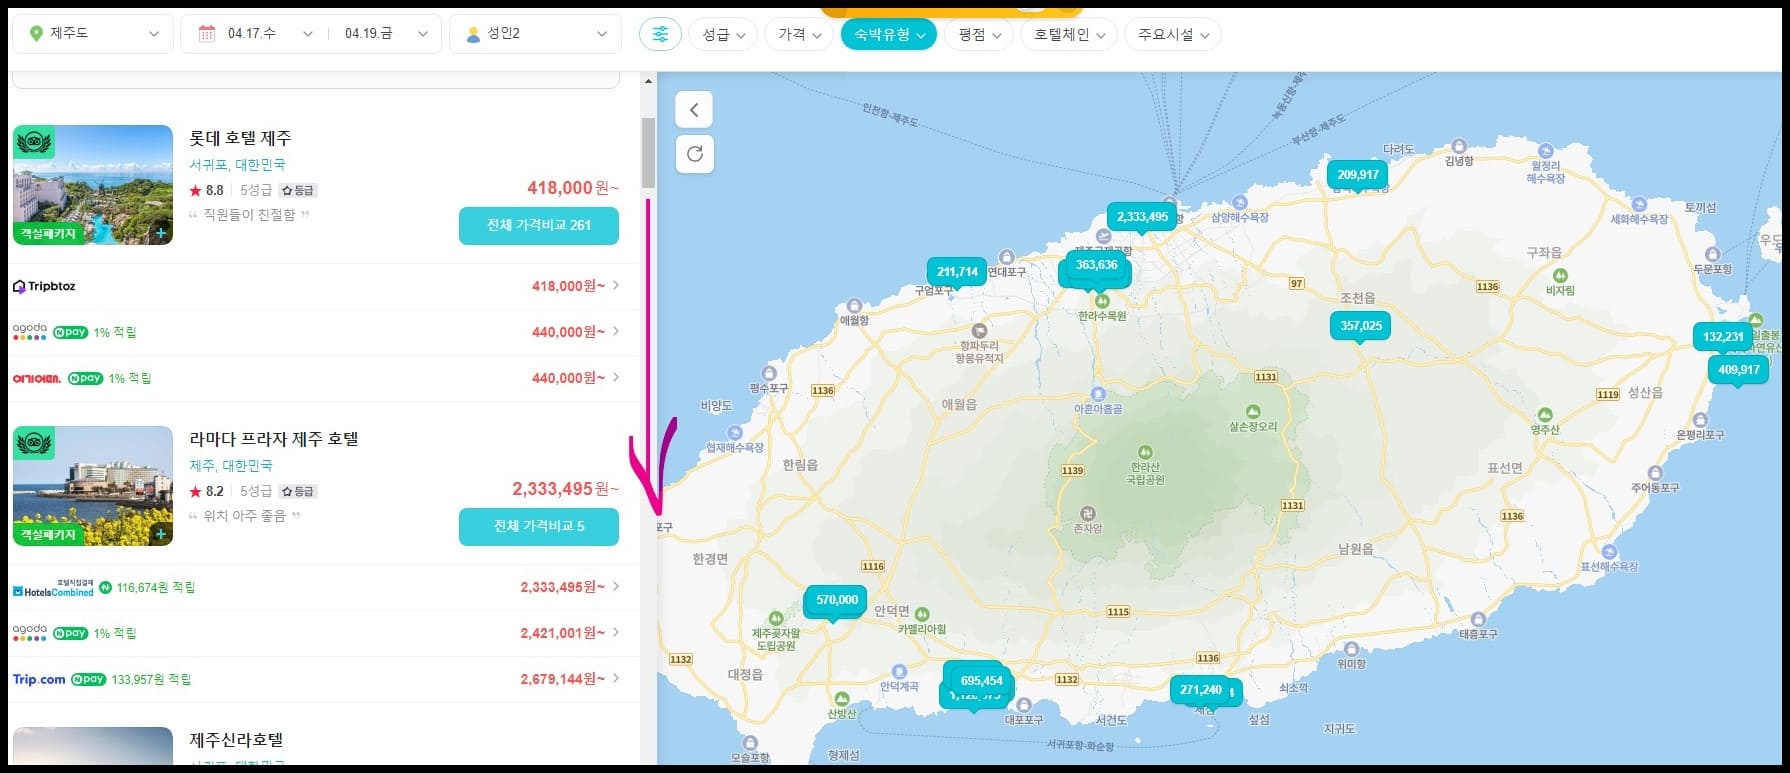Select the 132,231 price marker on the map
The height and width of the screenshot is (773, 1790).
pos(1723,337)
